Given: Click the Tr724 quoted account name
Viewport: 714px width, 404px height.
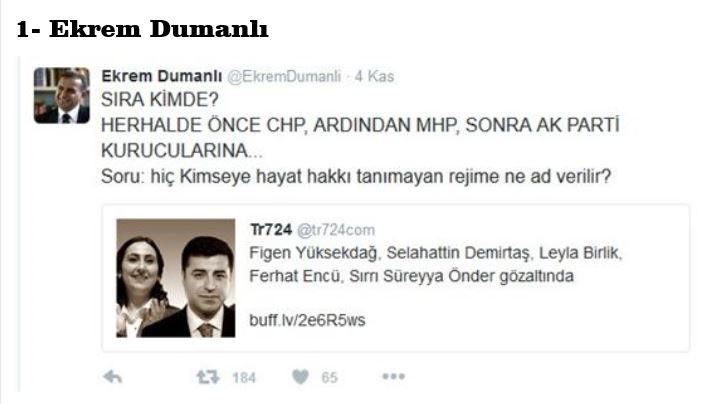Looking at the screenshot, I should pos(271,230).
